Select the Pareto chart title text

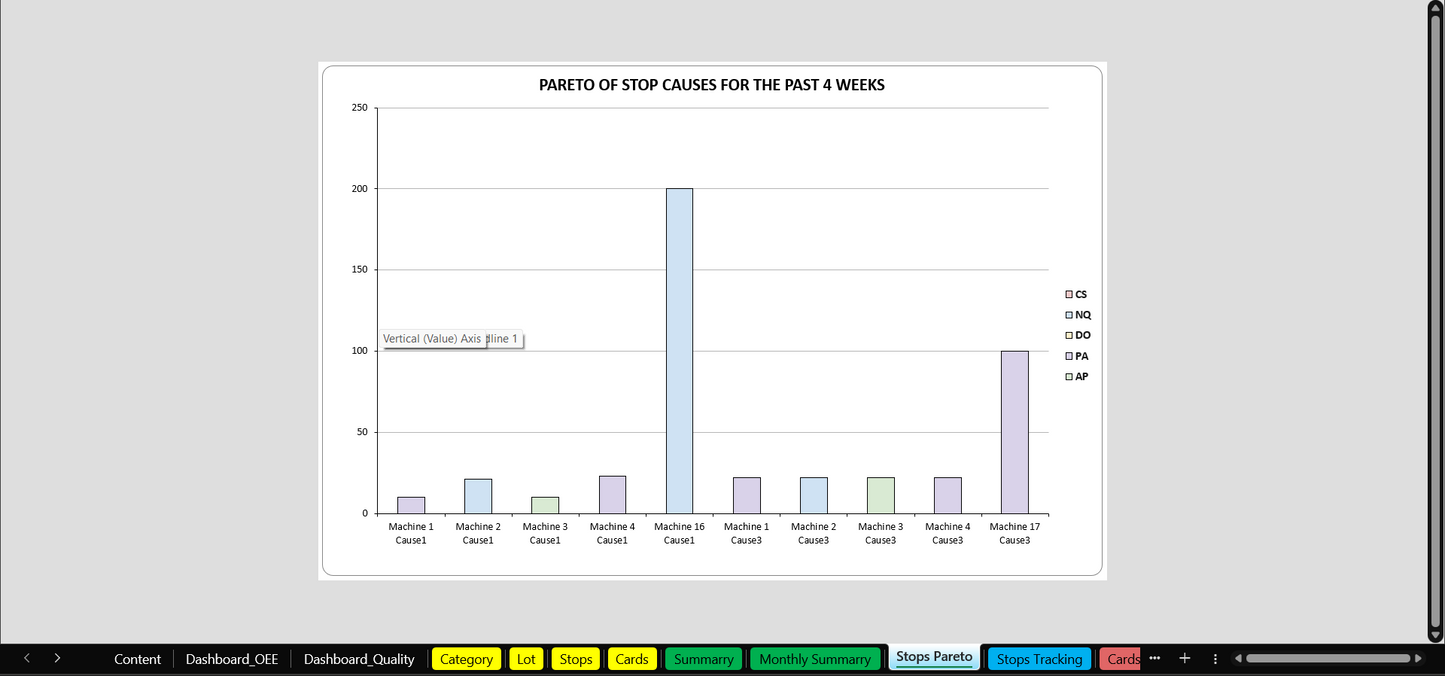coord(711,85)
